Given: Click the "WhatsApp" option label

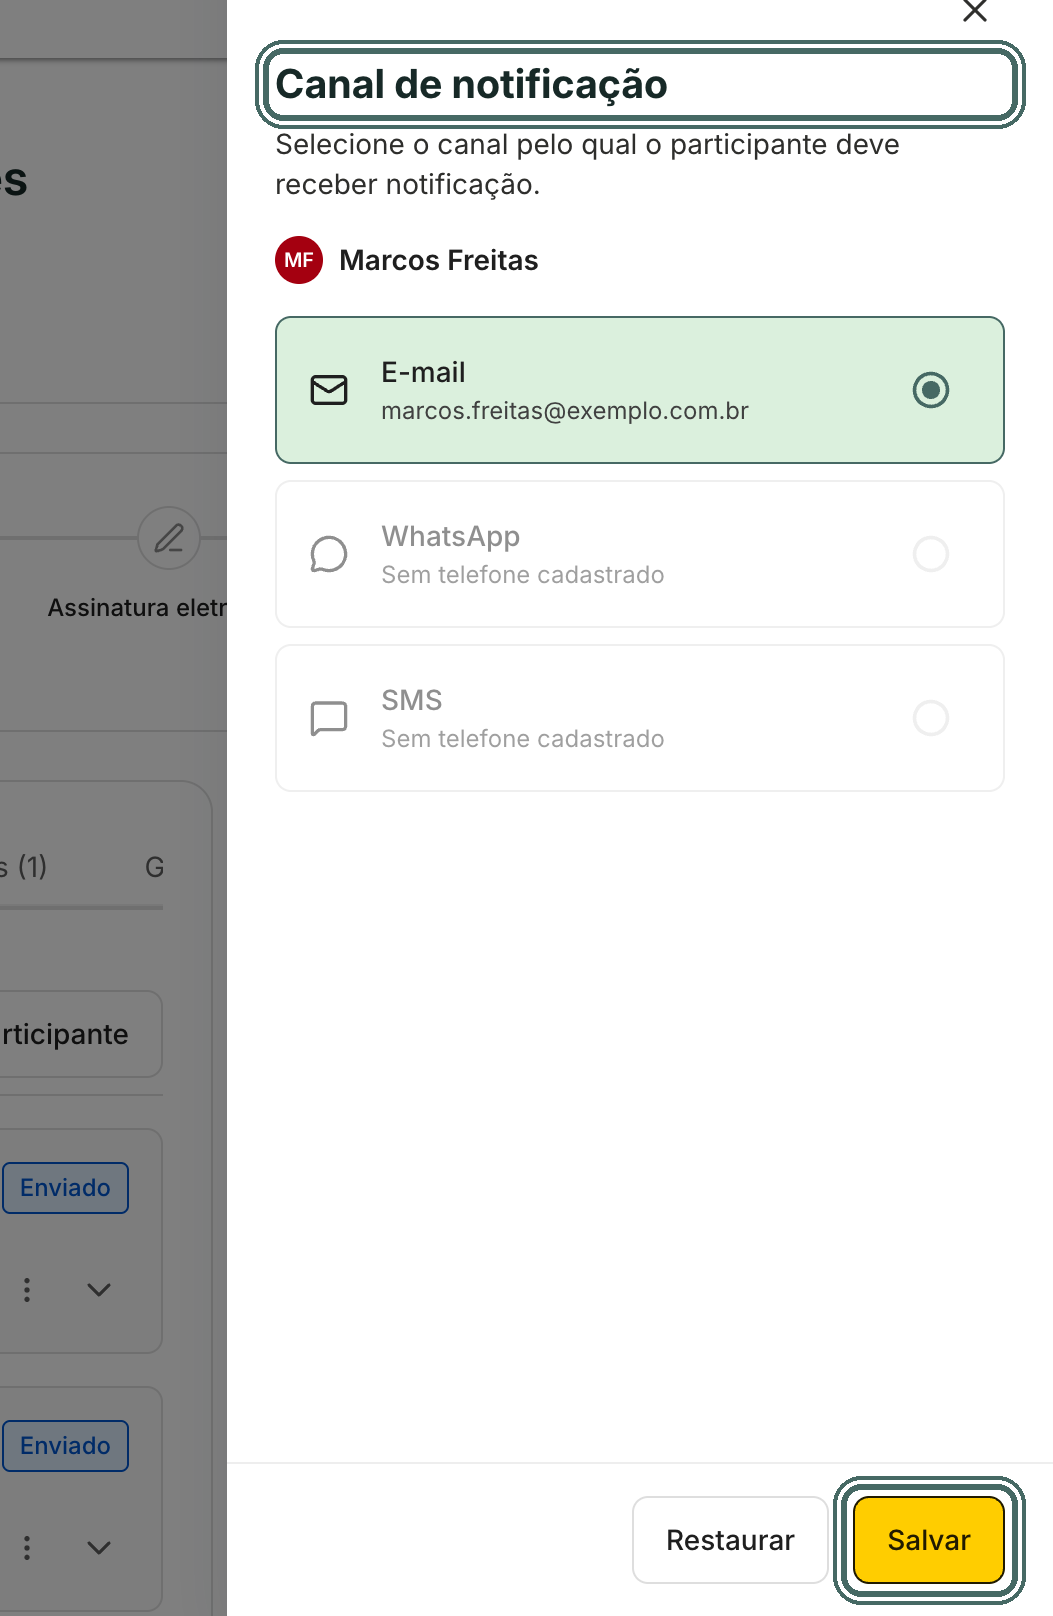Looking at the screenshot, I should (451, 537).
